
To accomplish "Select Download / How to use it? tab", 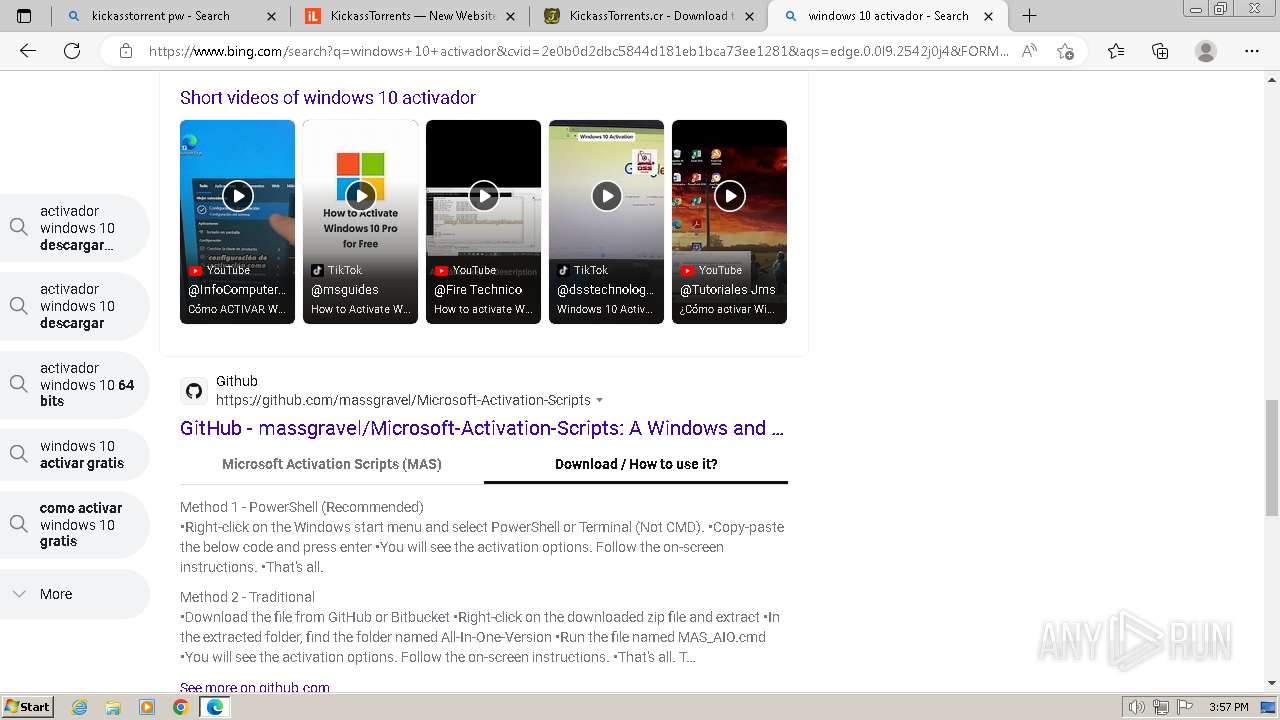I will pyautogui.click(x=636, y=464).
